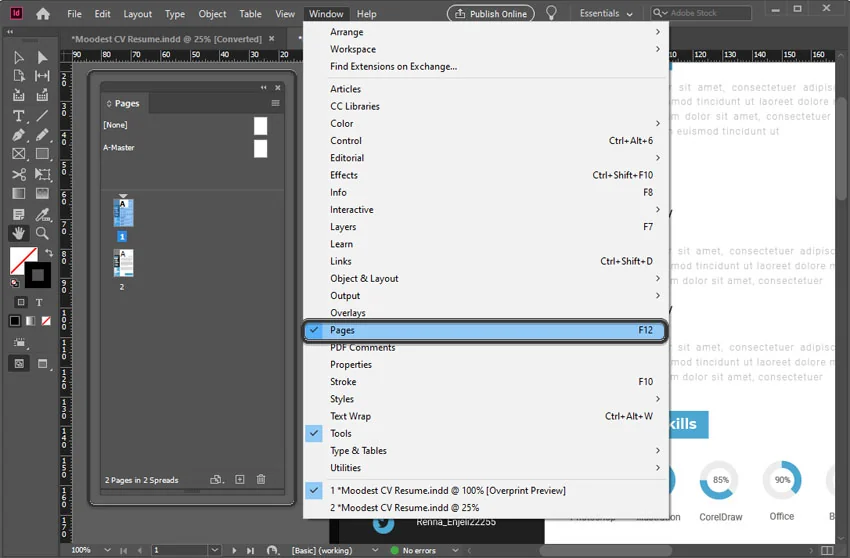Expand the Interactive submenu

point(485,209)
